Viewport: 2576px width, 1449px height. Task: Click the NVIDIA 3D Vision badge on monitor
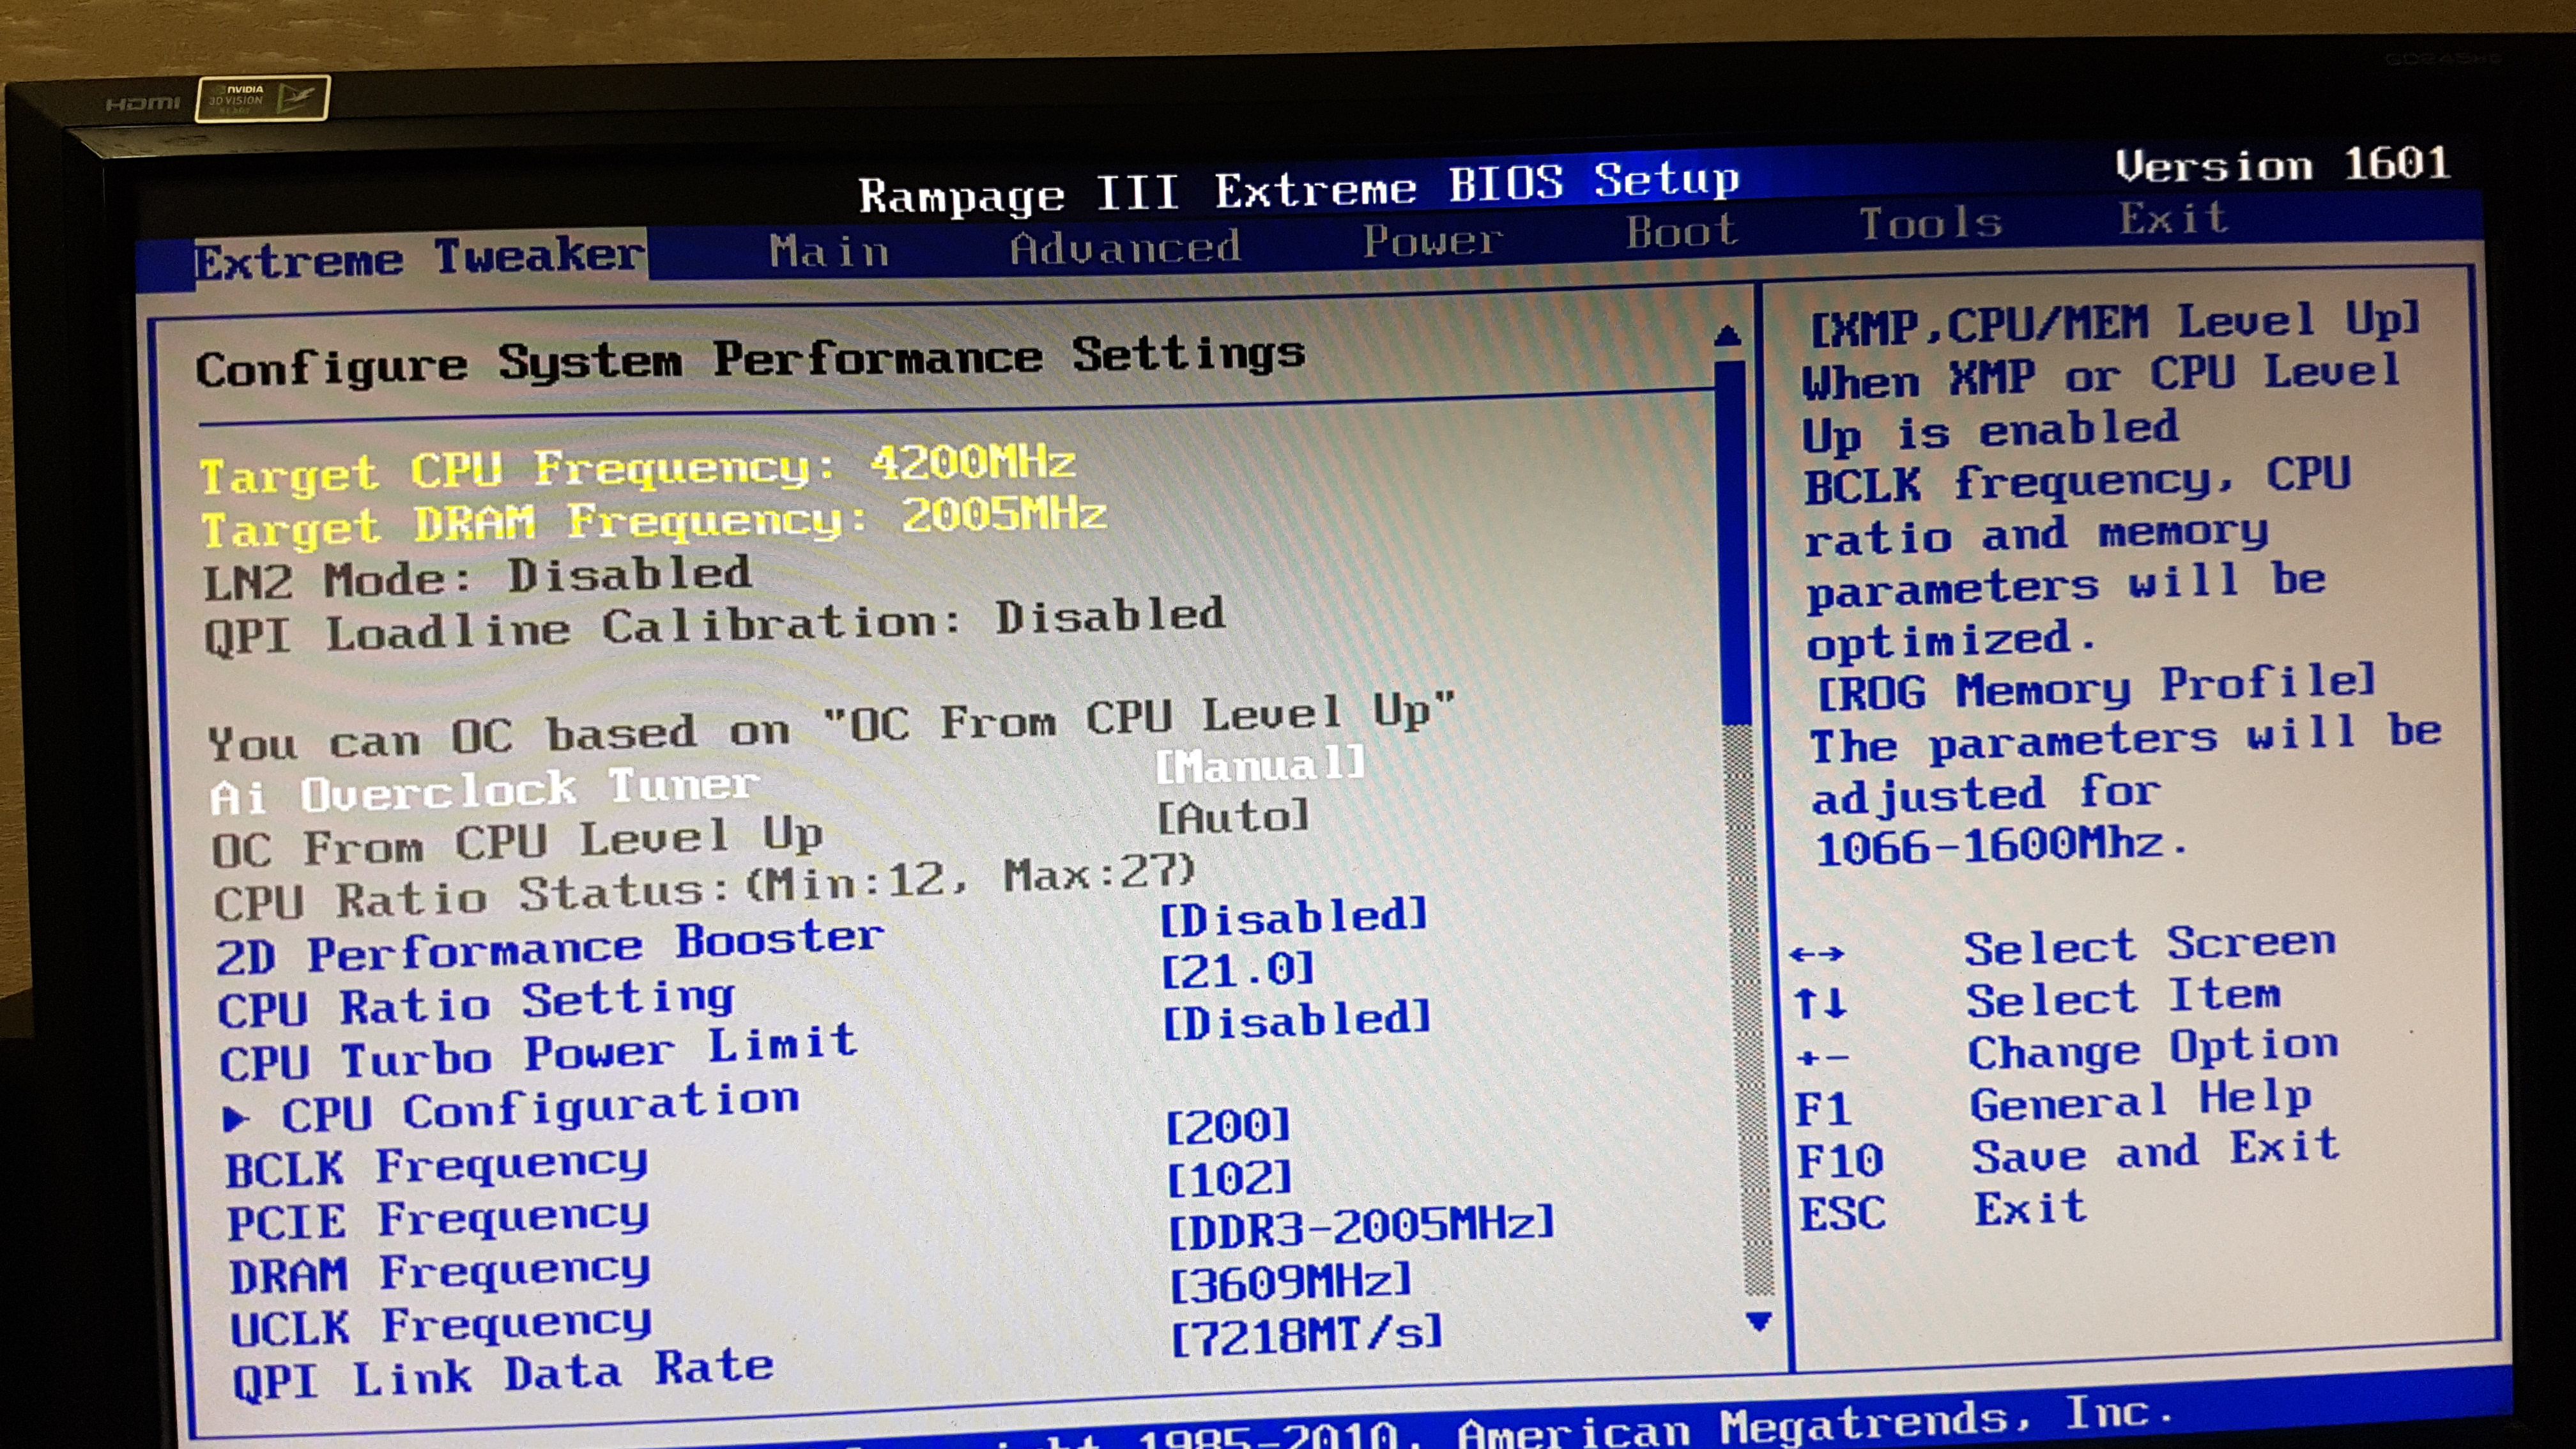pyautogui.click(x=262, y=98)
